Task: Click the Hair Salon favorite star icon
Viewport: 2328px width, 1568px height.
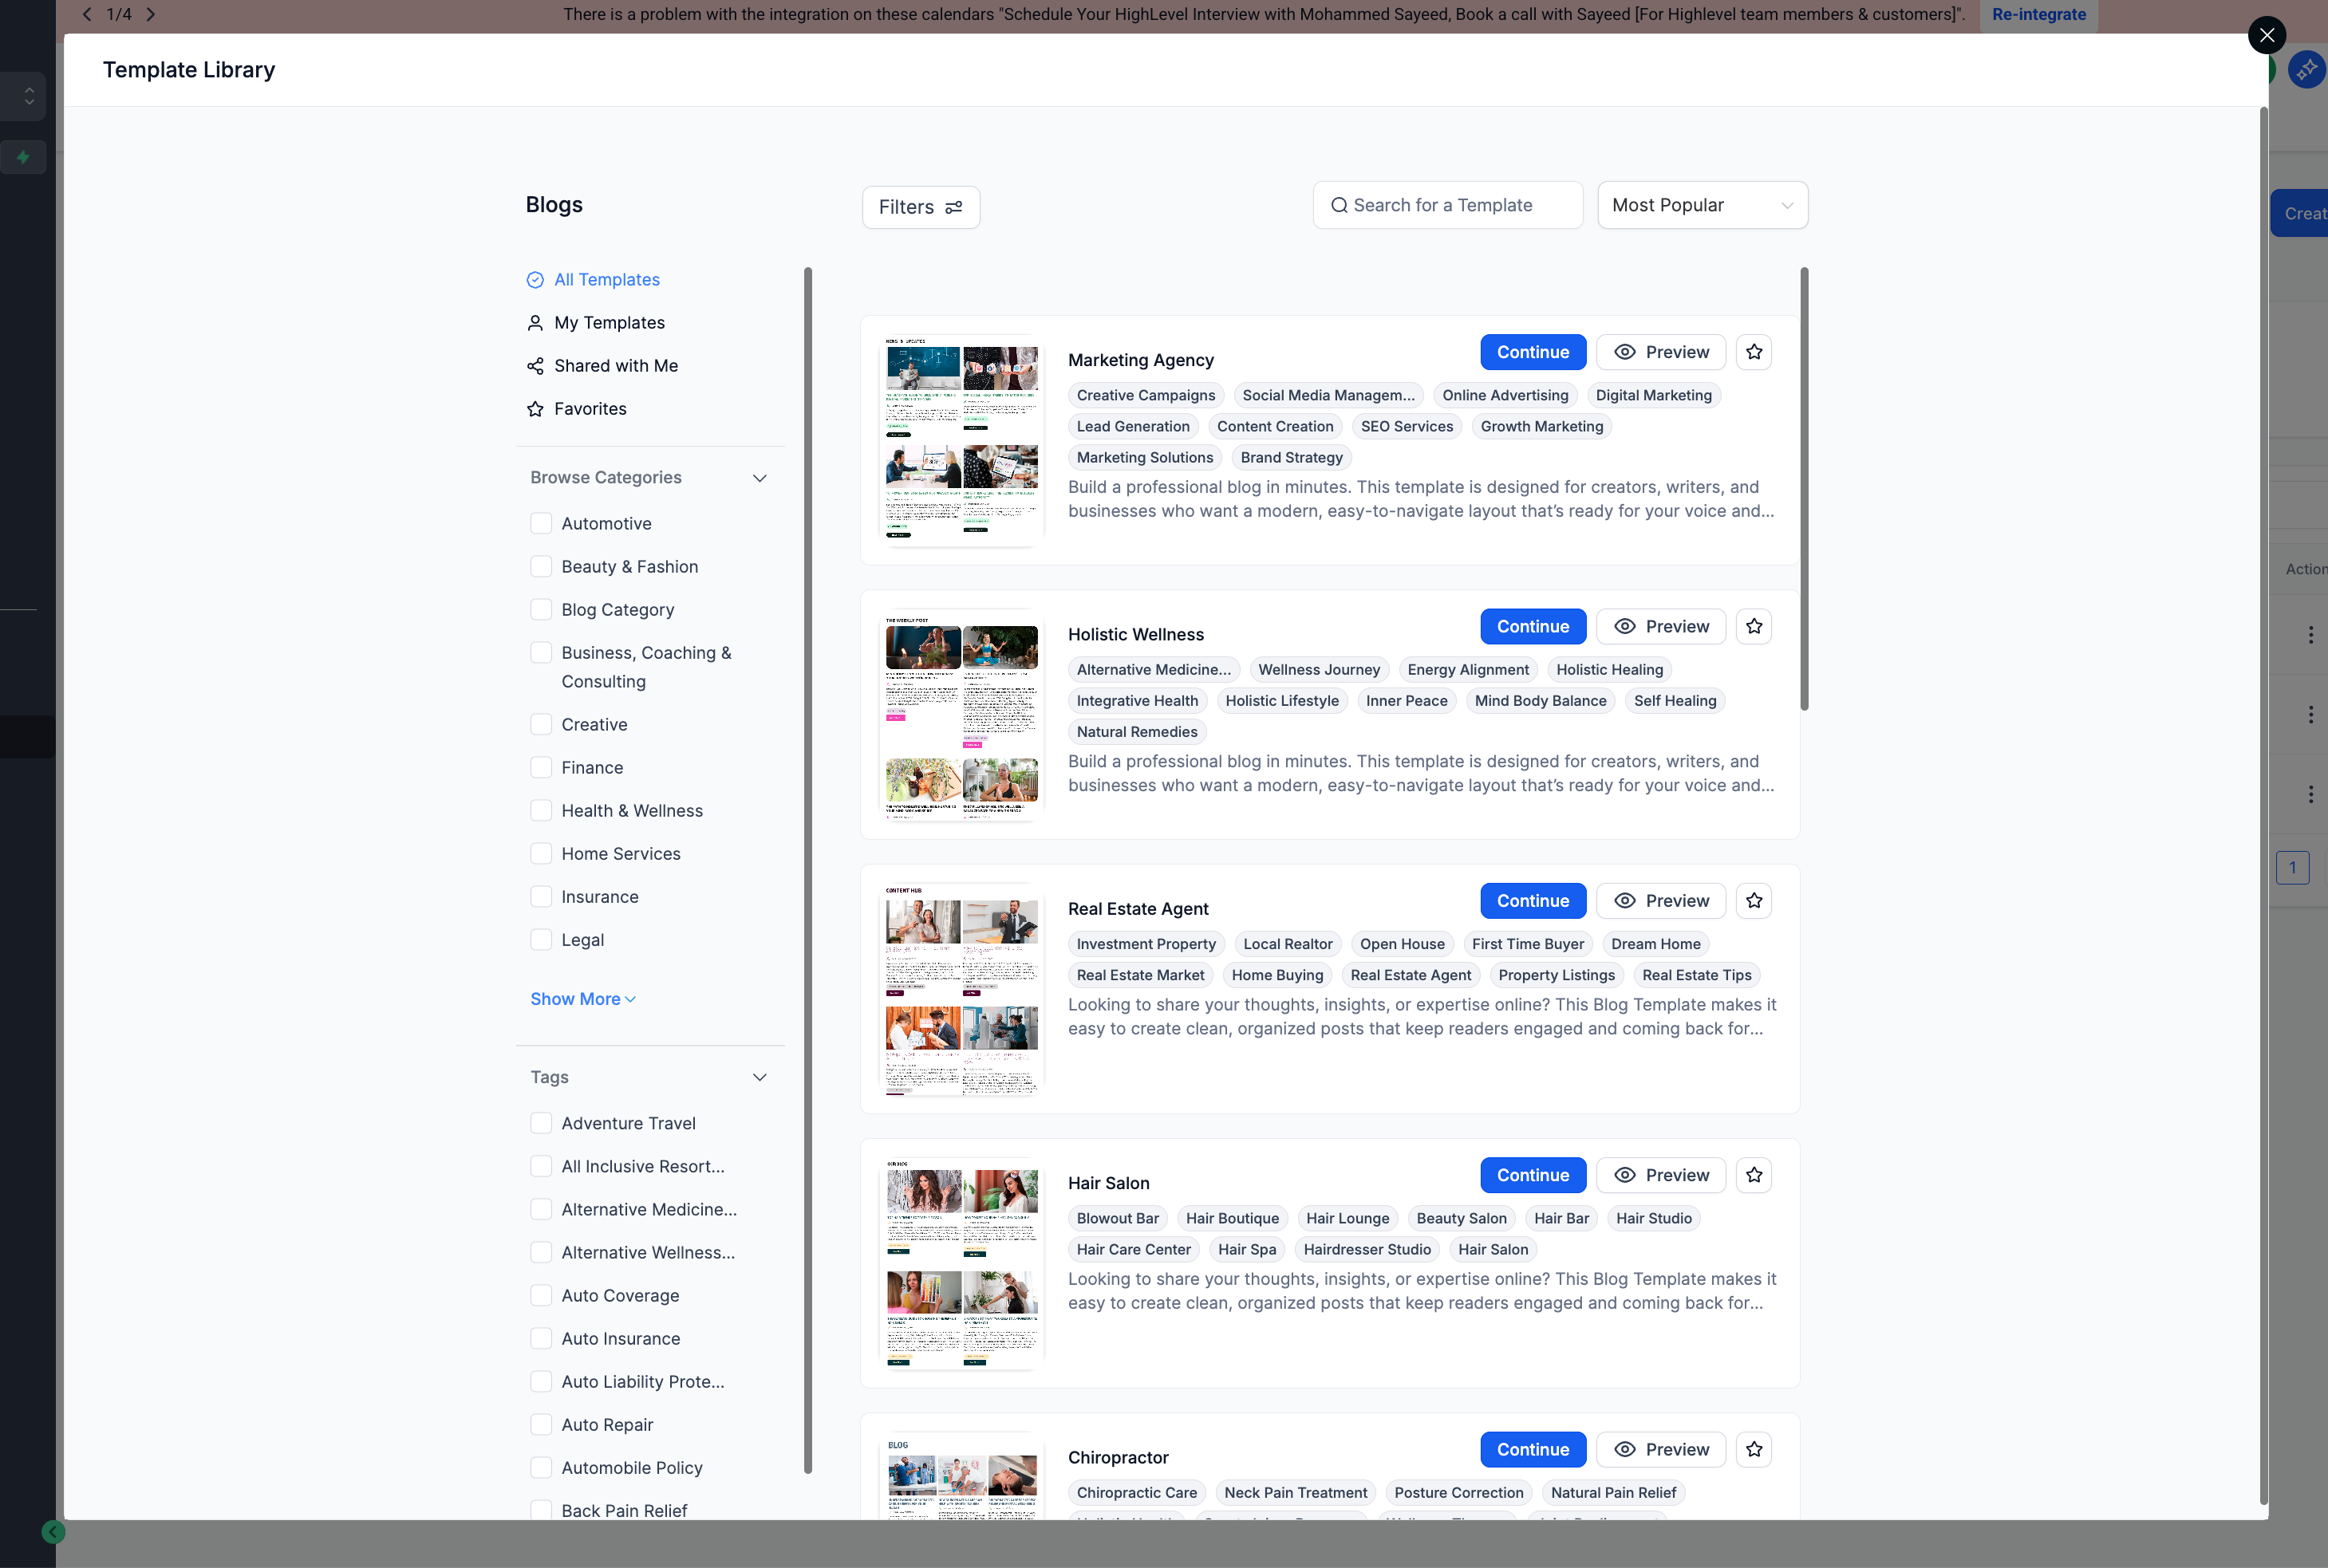Action: point(1754,1175)
